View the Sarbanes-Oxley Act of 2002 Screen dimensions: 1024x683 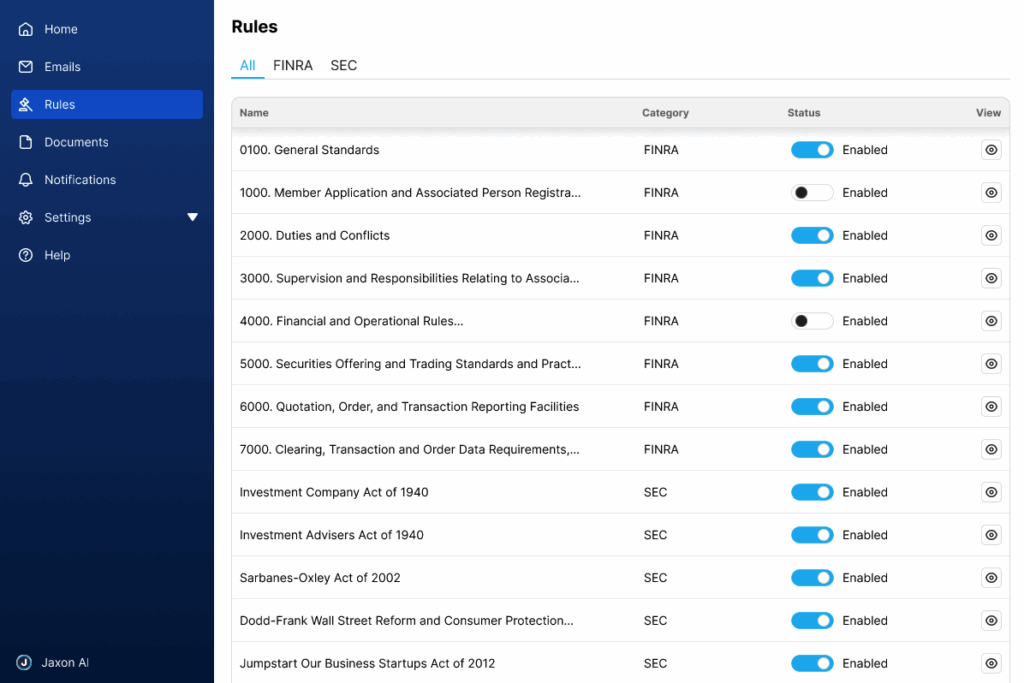point(991,578)
